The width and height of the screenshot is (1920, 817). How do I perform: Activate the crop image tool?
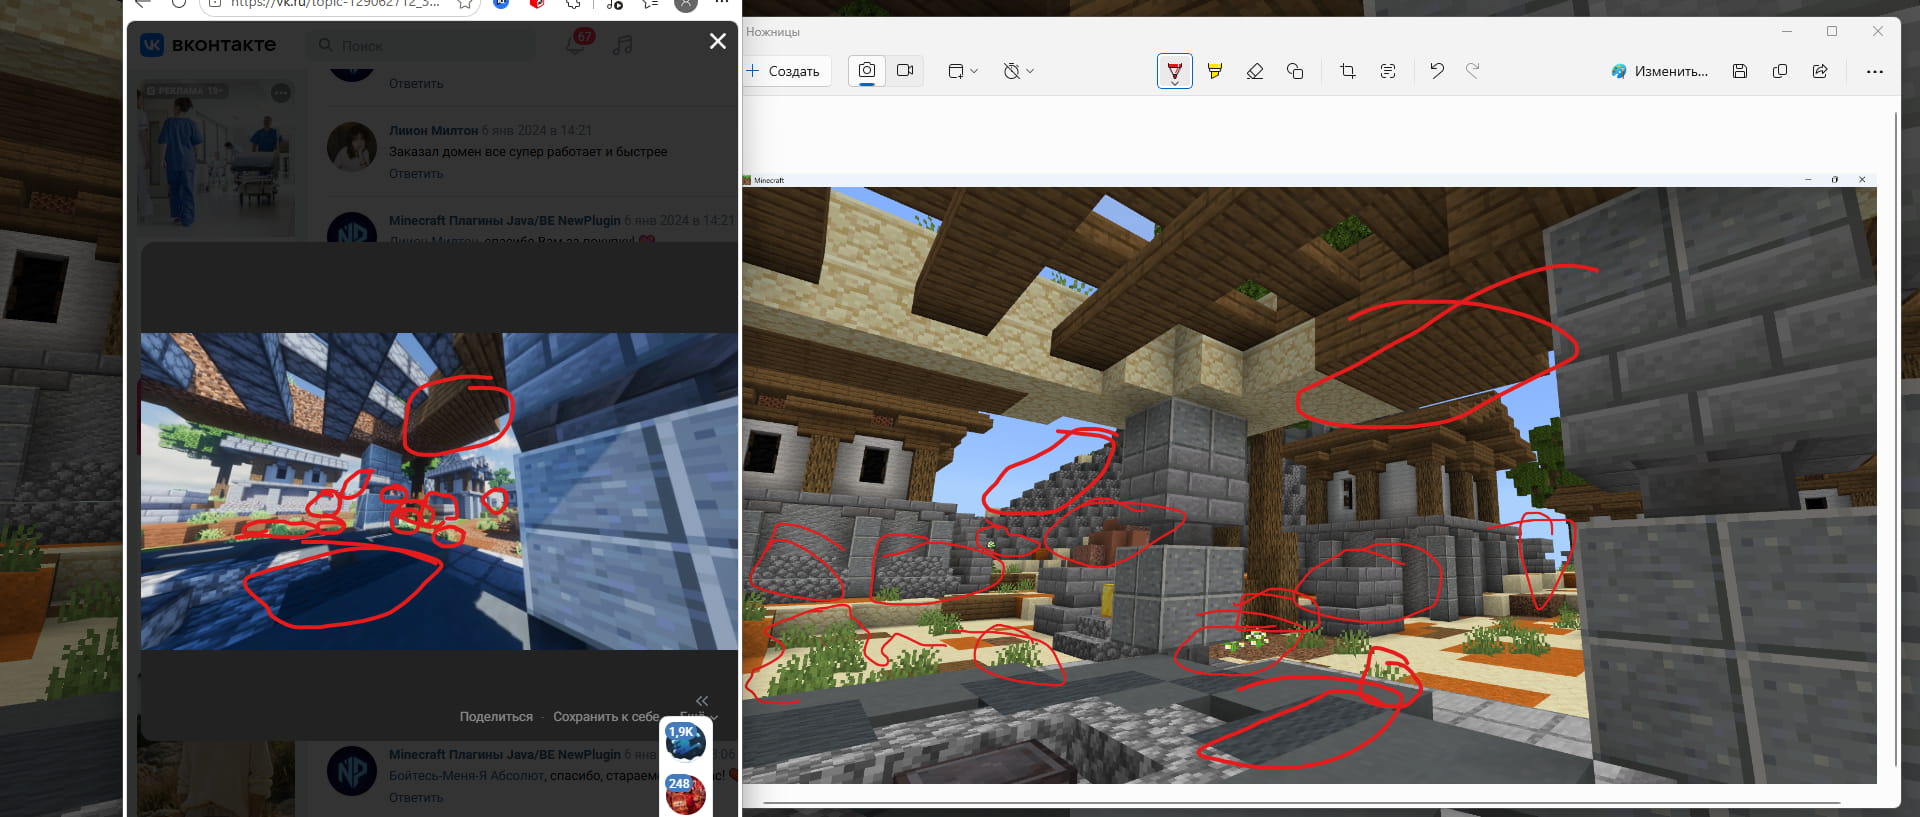(x=1348, y=71)
